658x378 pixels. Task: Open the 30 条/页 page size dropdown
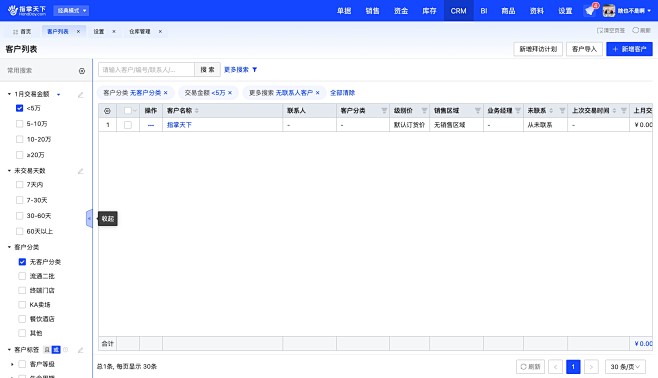(x=625, y=367)
